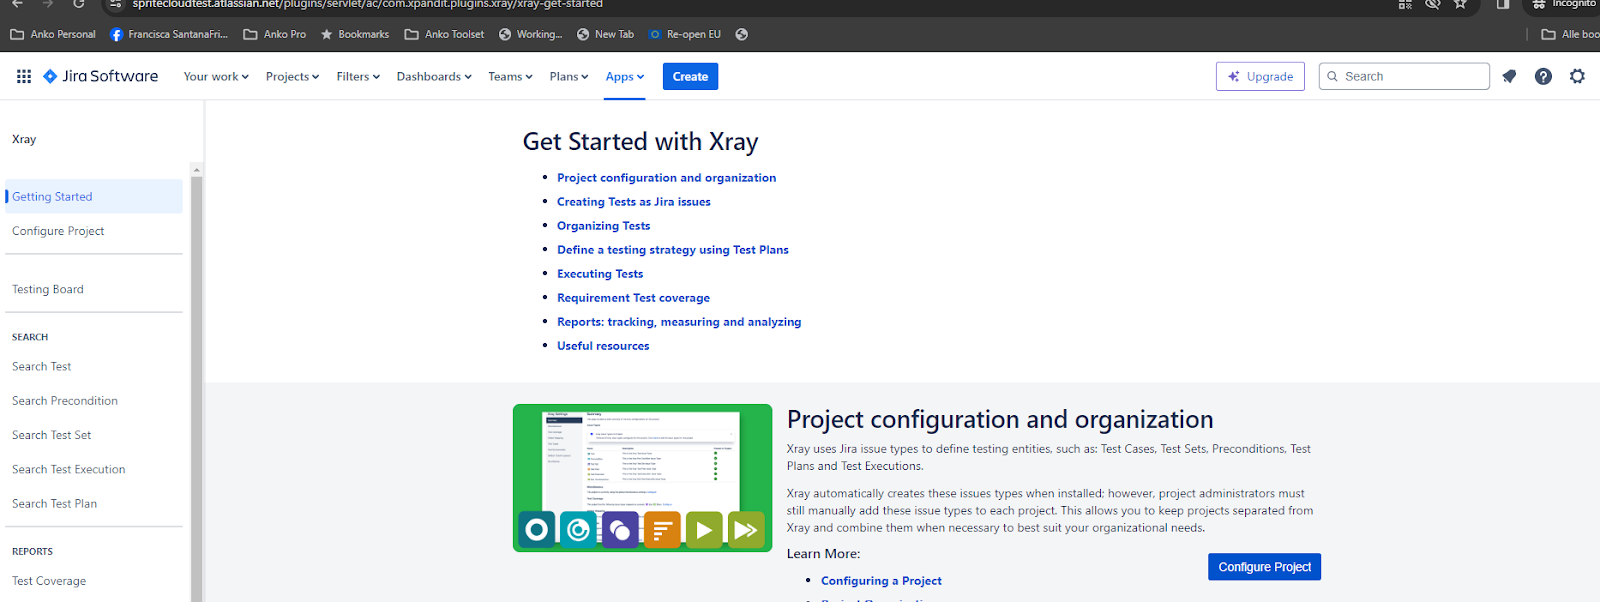Click the QR code icon in the address bar
Viewport: 1600px width, 602px height.
point(1405,4)
